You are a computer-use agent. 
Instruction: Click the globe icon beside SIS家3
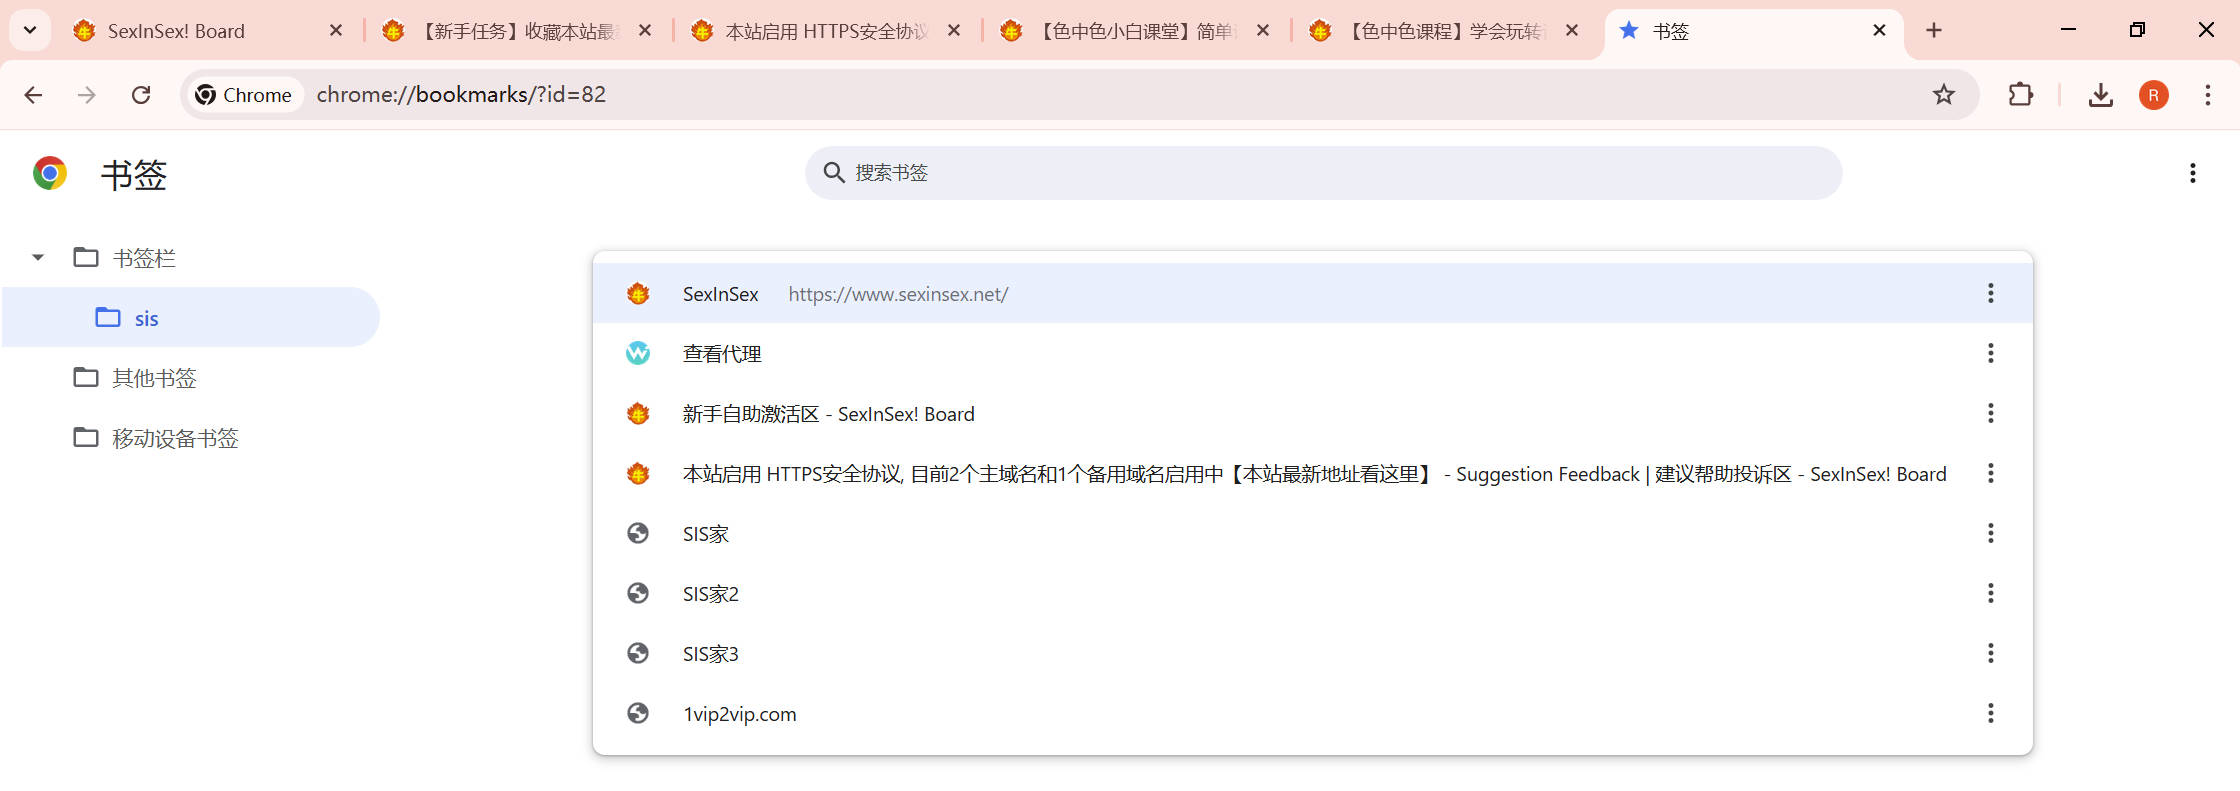(x=638, y=653)
